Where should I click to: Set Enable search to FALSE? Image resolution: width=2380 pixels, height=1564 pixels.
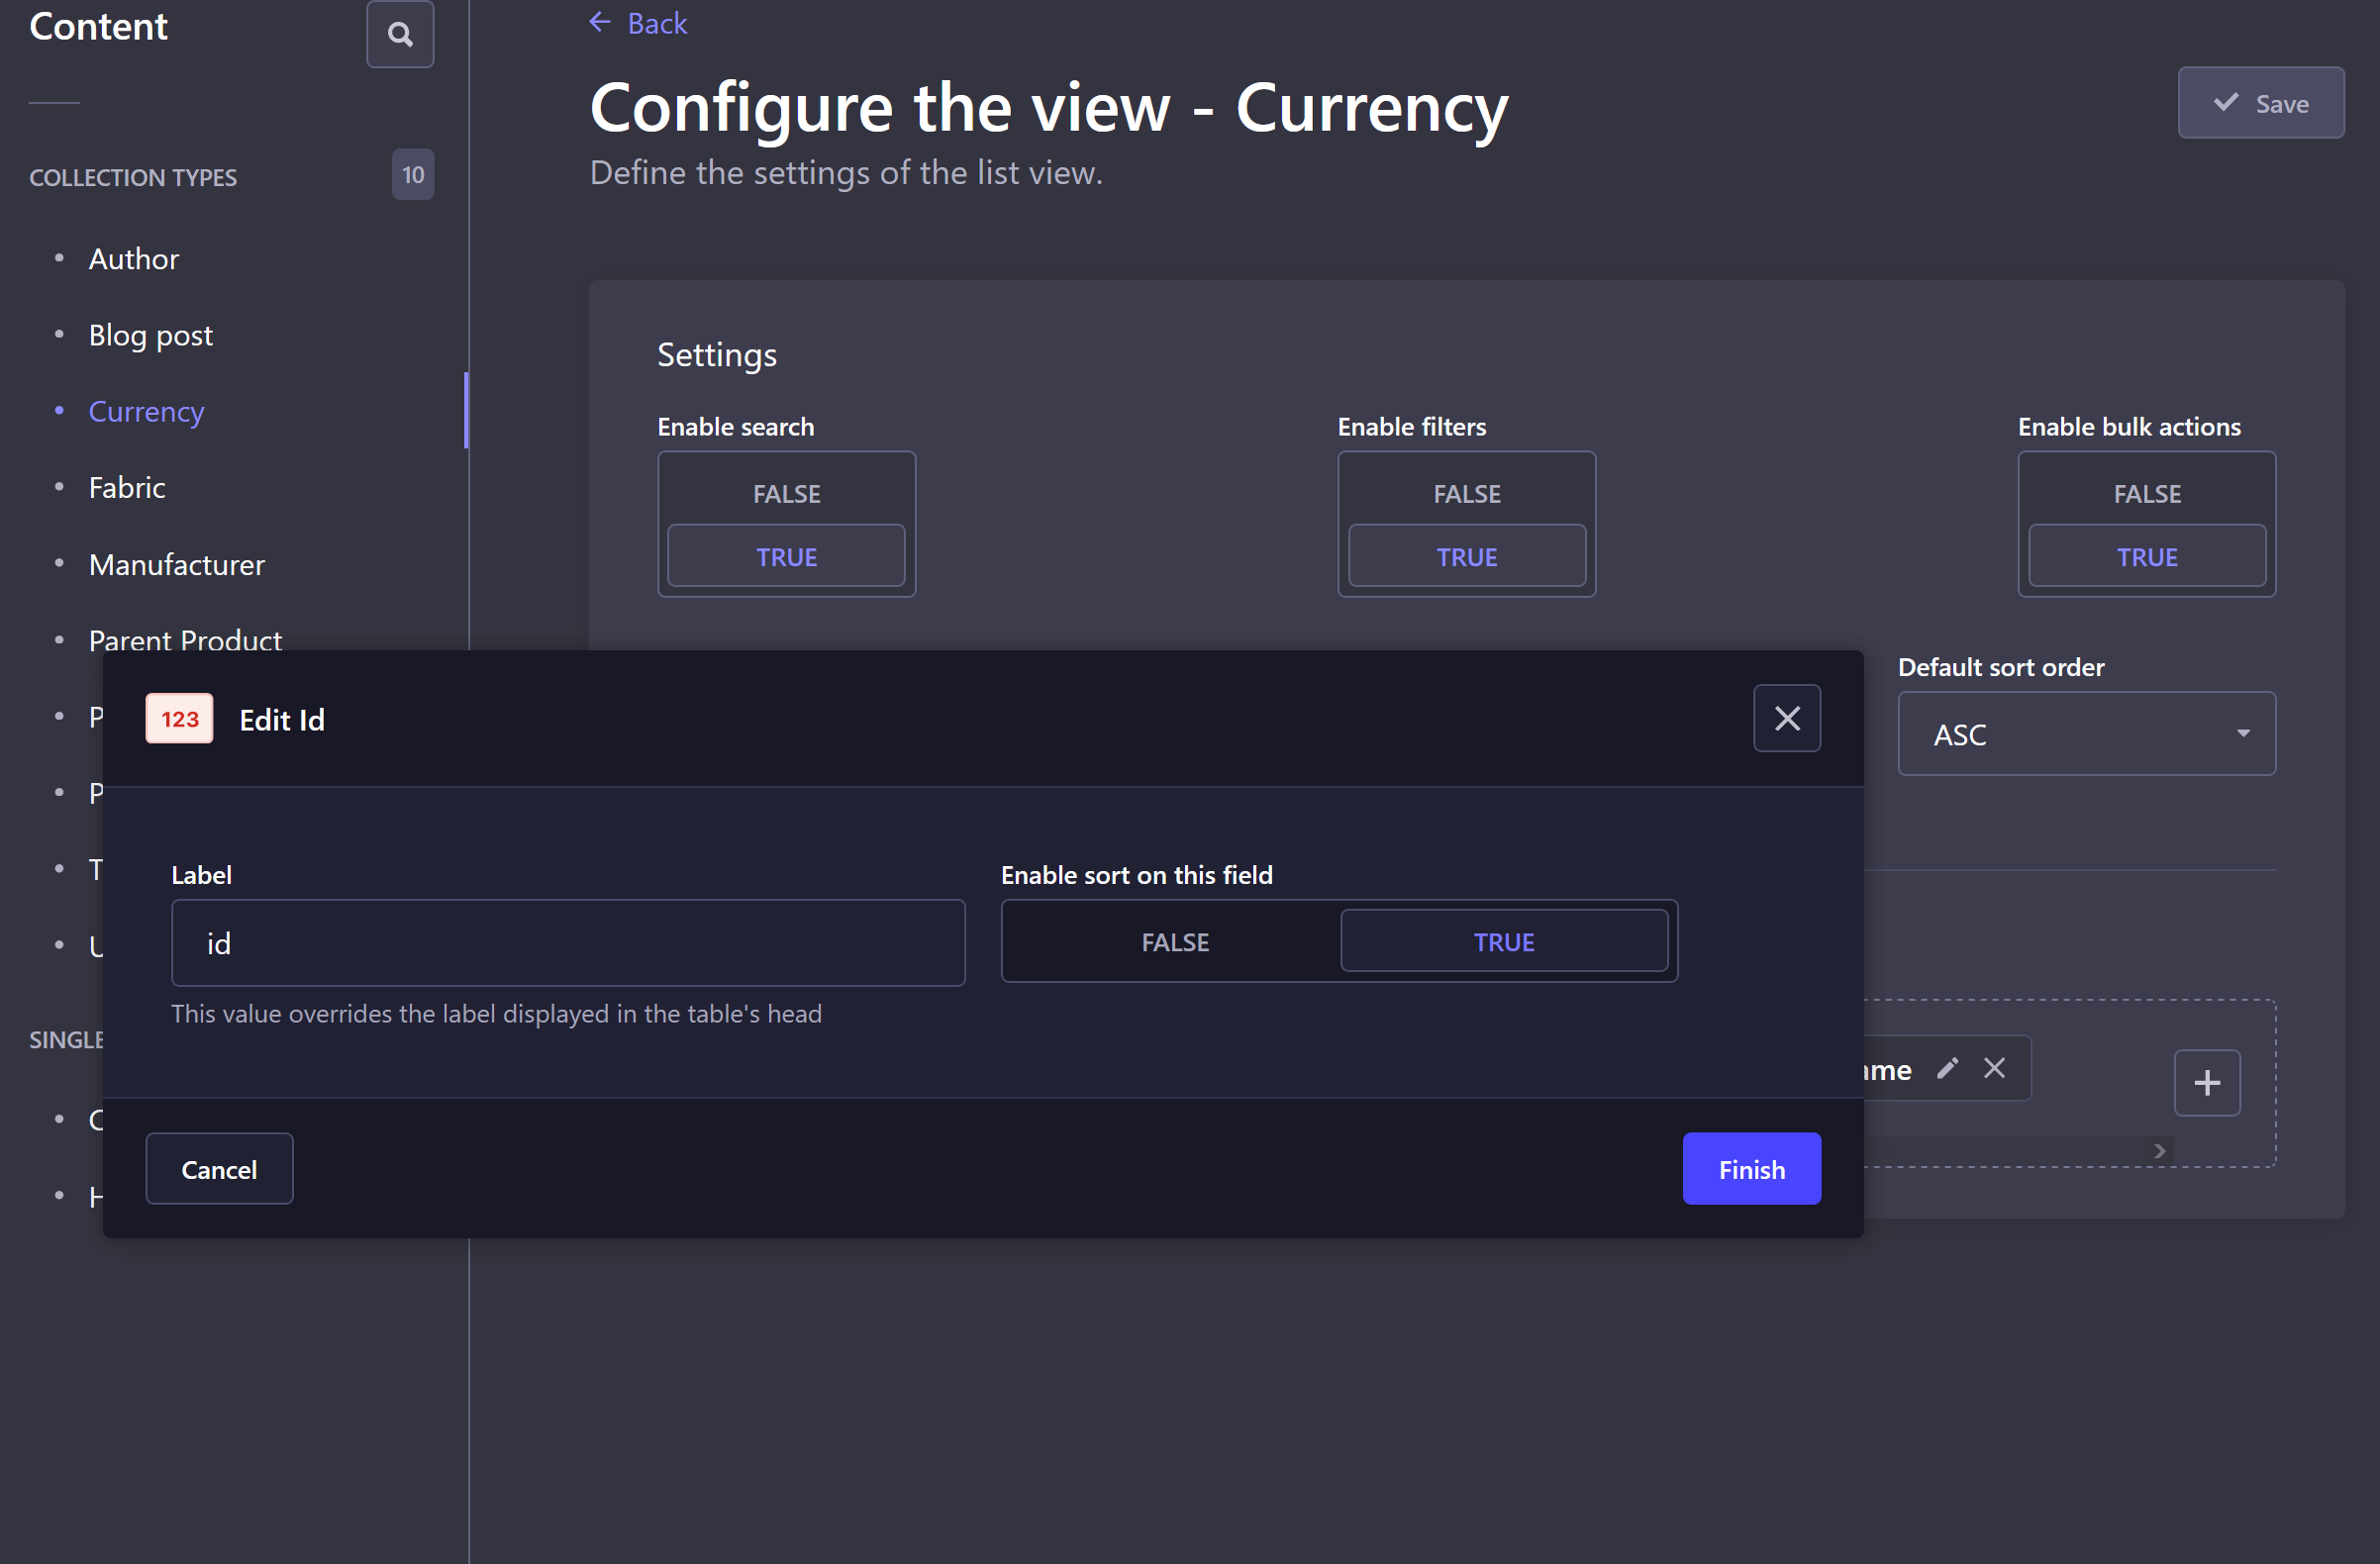[x=786, y=492]
